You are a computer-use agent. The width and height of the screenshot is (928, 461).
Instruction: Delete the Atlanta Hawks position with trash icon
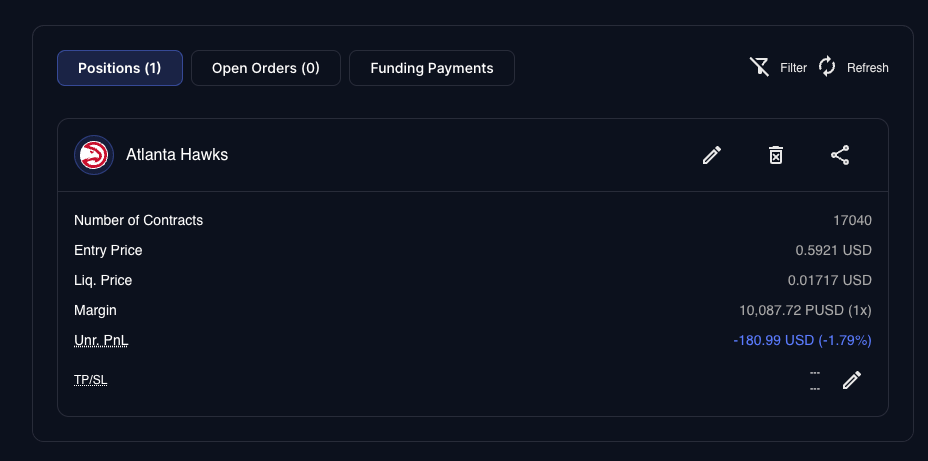pos(776,155)
